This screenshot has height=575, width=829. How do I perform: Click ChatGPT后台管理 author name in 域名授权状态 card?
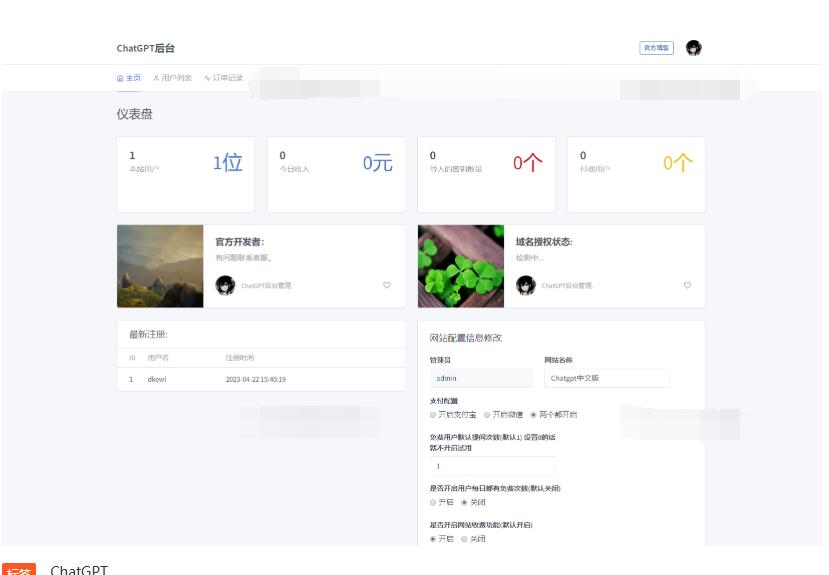tap(567, 285)
